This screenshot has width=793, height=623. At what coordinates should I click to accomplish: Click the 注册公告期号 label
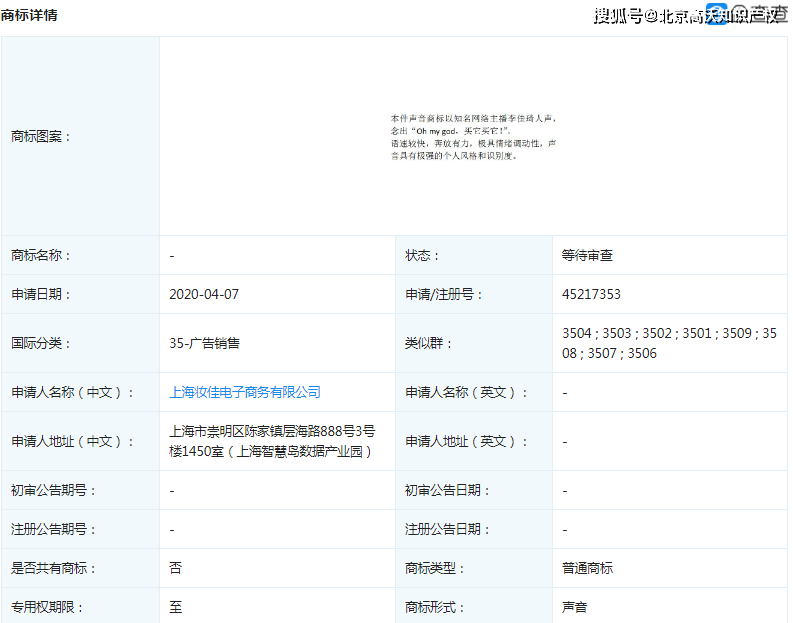click(54, 529)
